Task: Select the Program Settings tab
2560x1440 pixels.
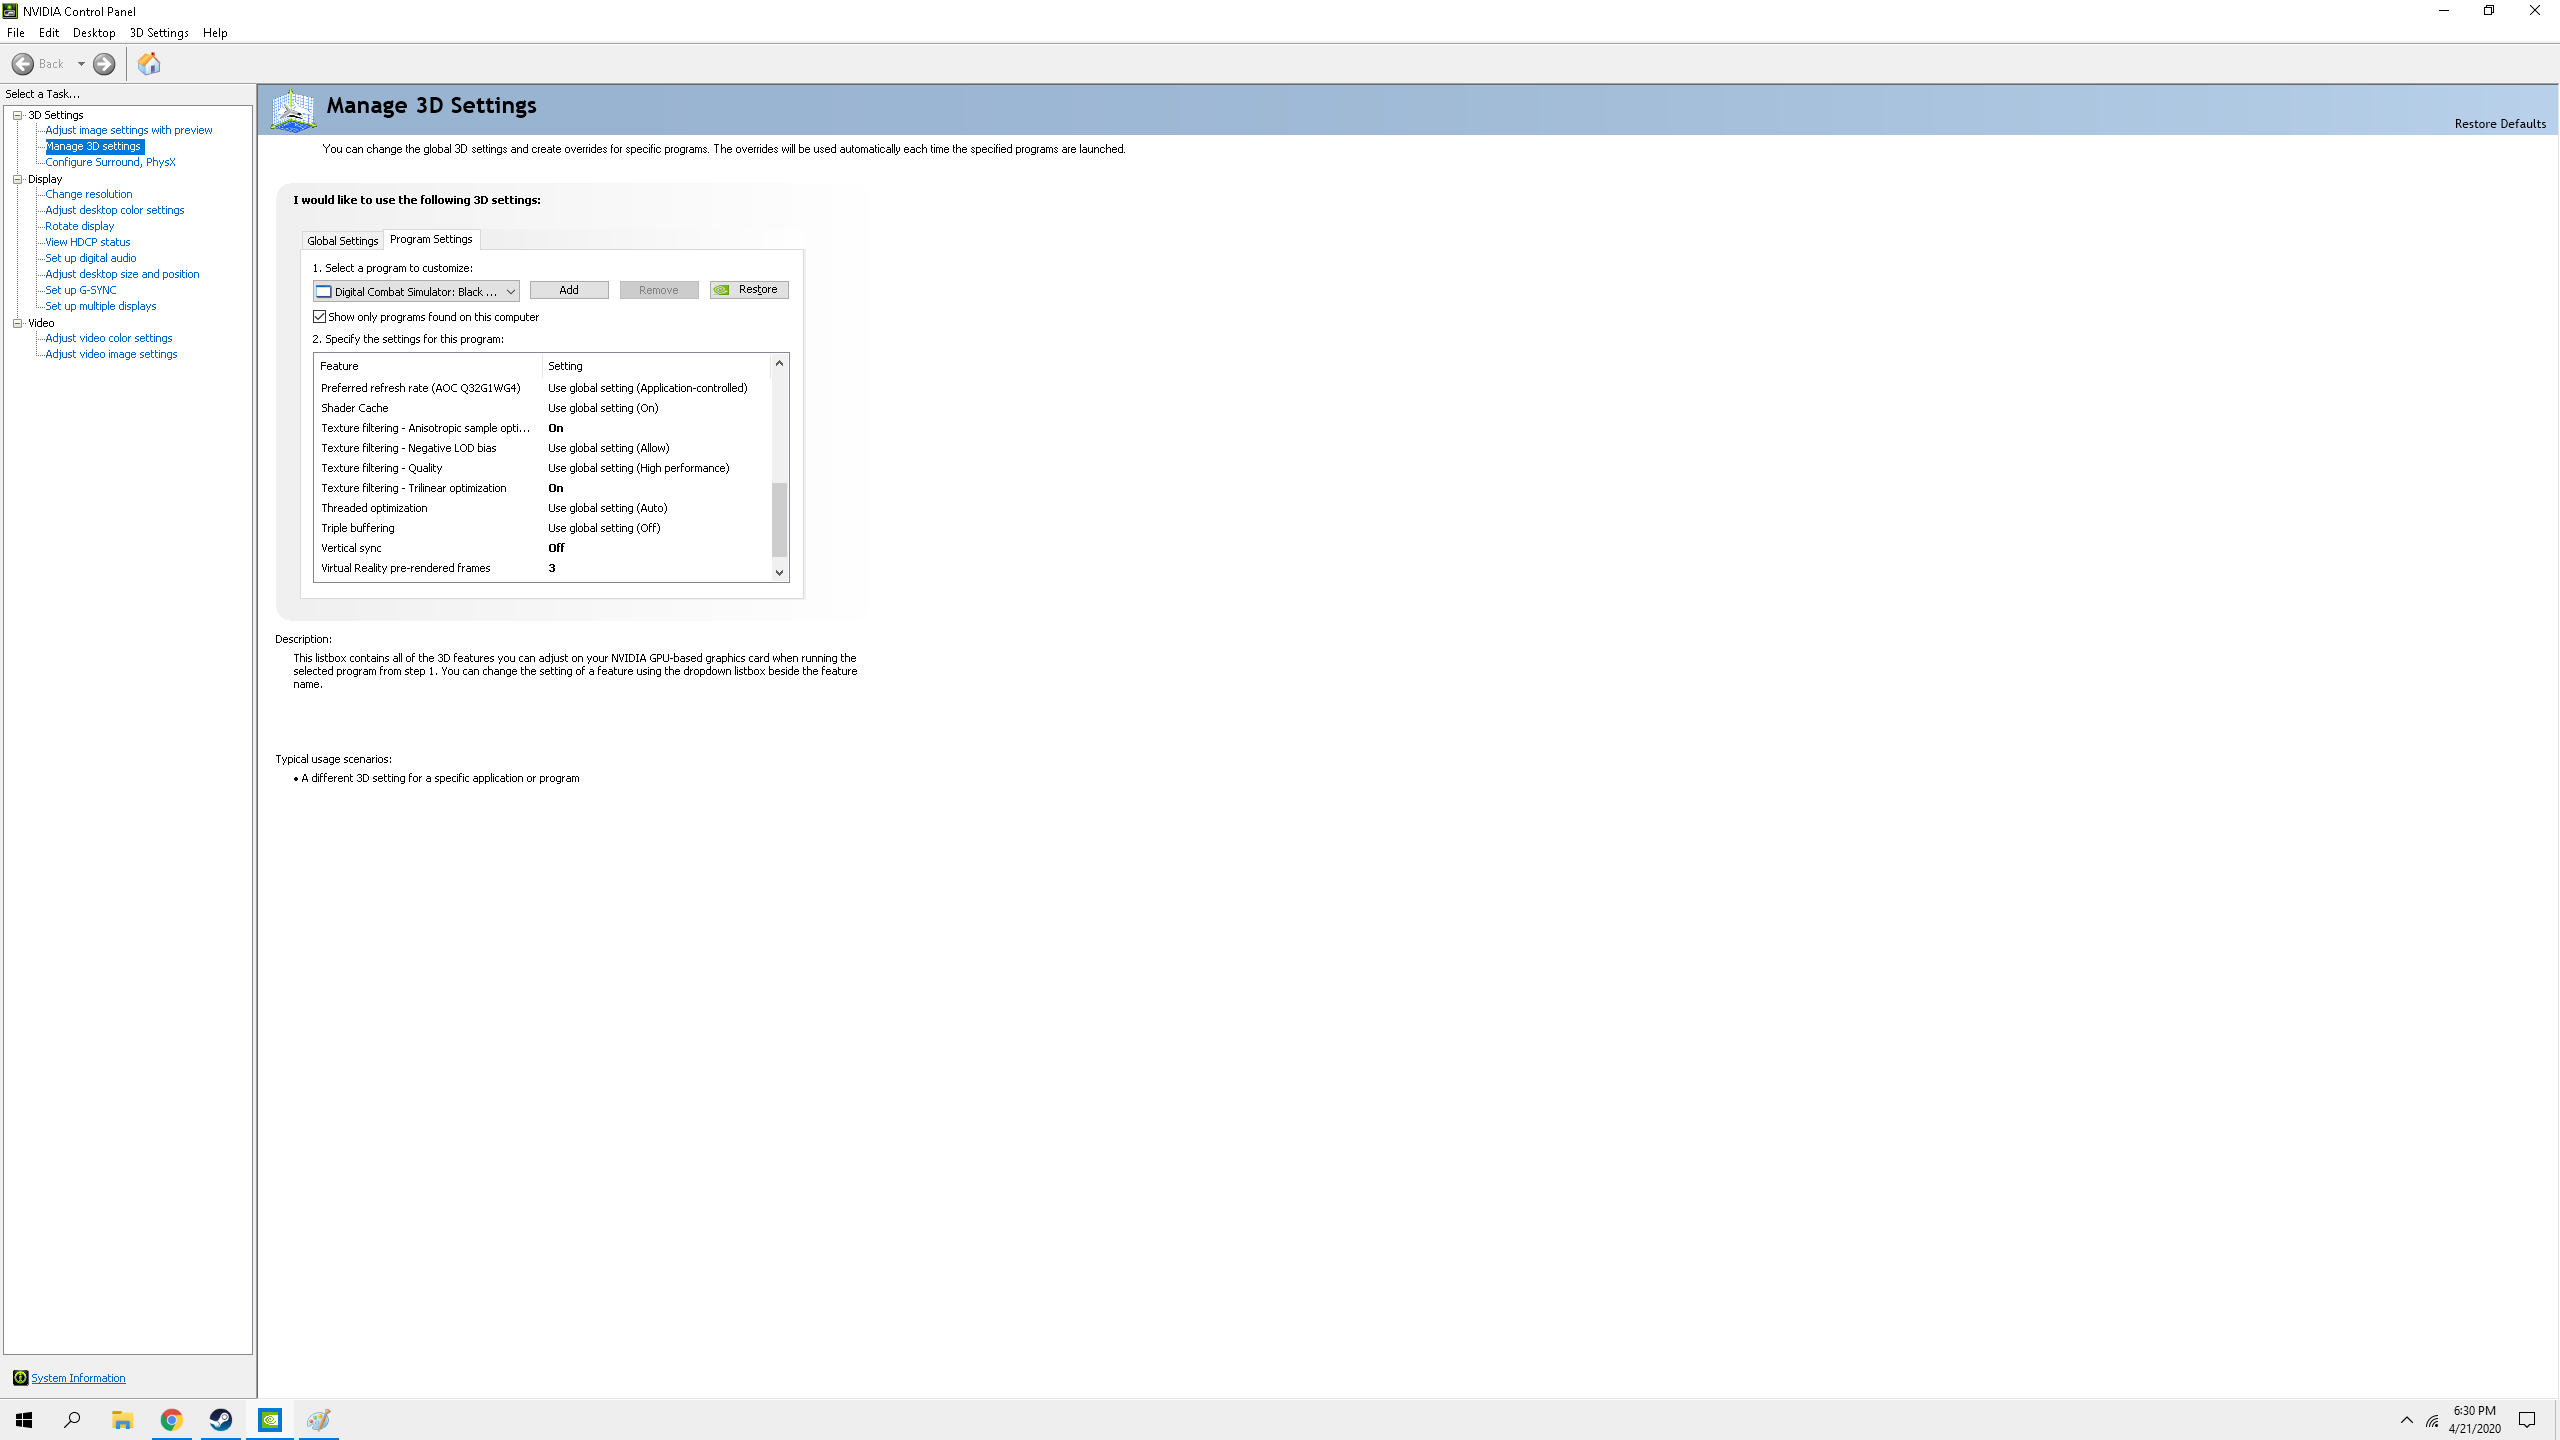Action: click(431, 239)
